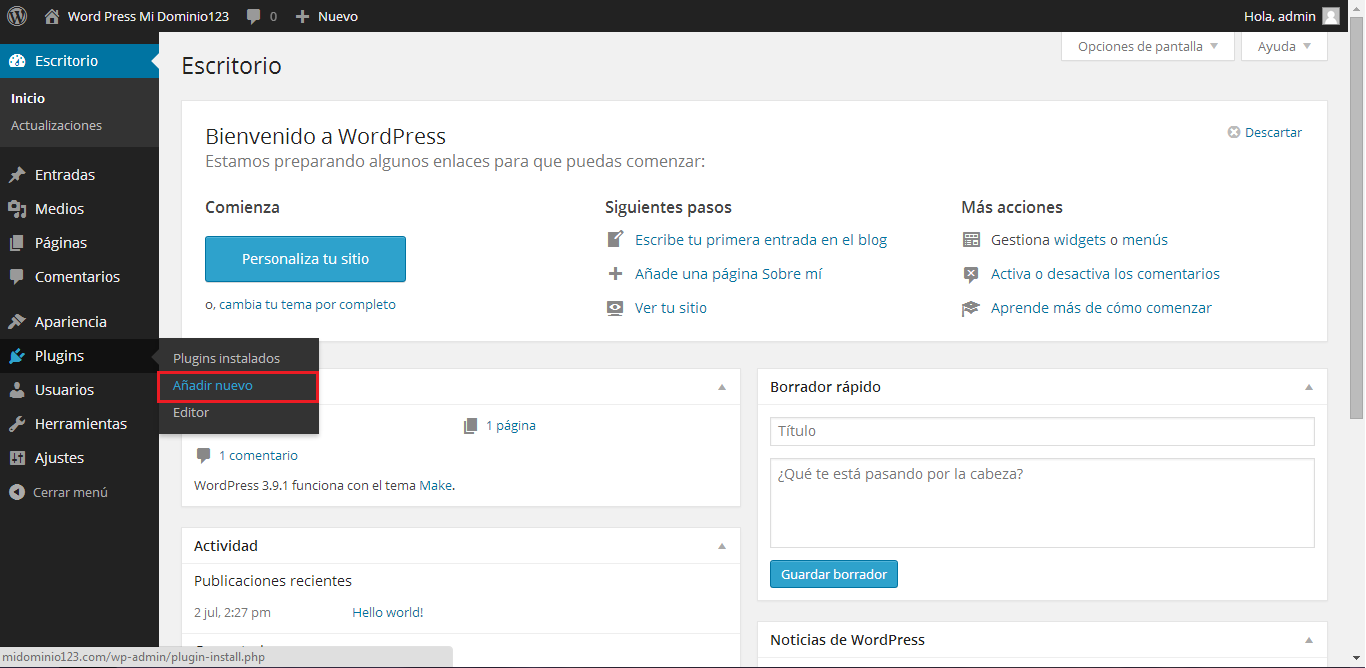Dismiss the welcome panel via Descartar

pyautogui.click(x=1273, y=132)
